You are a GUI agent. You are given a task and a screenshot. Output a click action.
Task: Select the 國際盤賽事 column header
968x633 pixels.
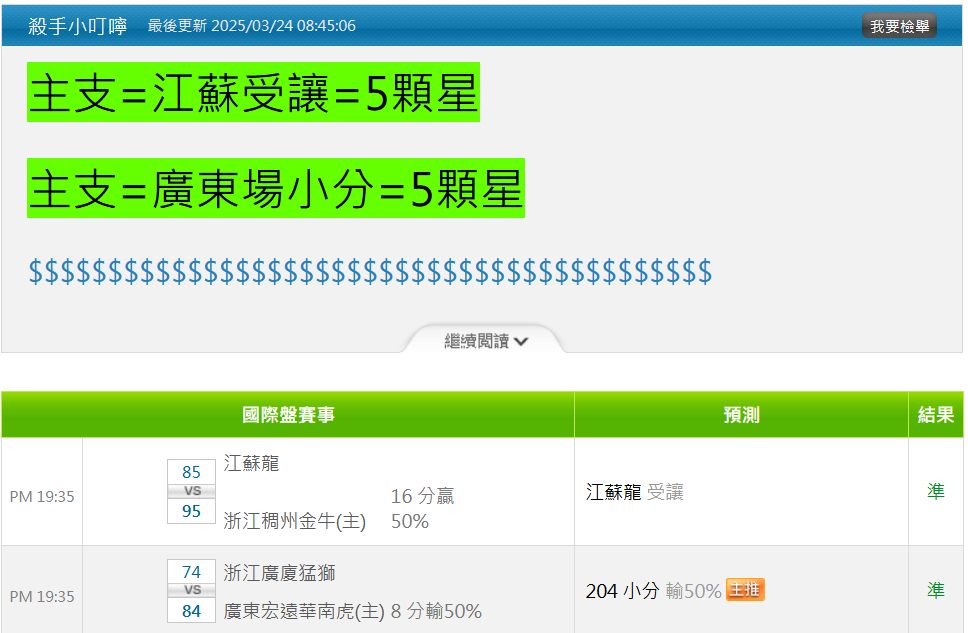(x=288, y=415)
